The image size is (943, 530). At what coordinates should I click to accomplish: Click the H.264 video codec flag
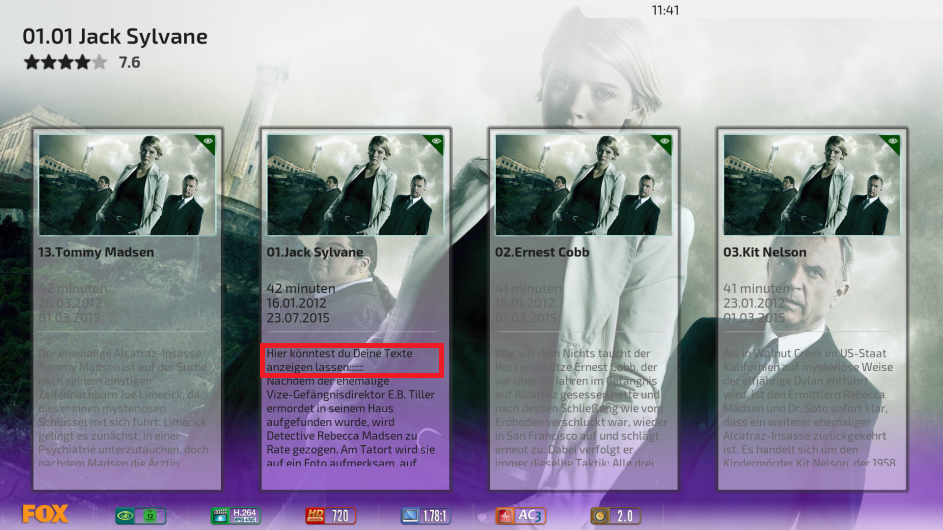[x=235, y=516]
